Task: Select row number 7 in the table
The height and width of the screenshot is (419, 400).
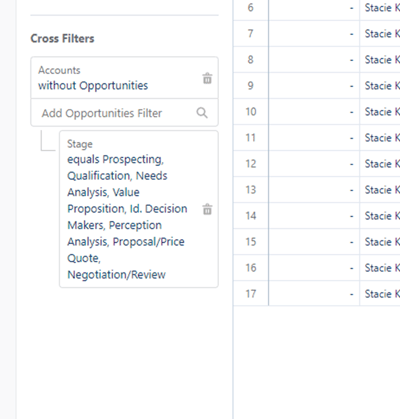Action: click(x=251, y=34)
